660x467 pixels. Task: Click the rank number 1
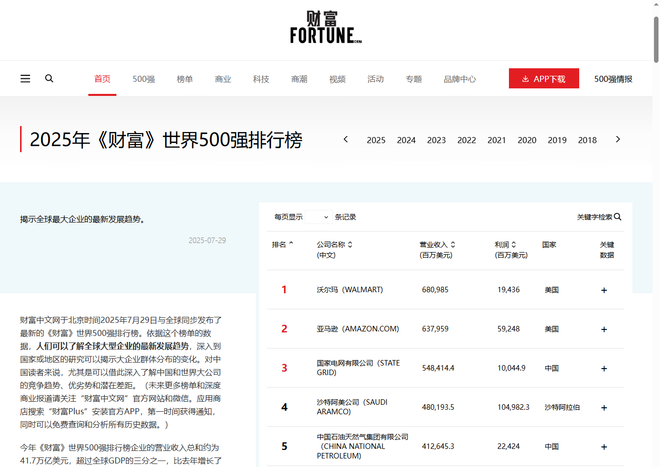pyautogui.click(x=284, y=290)
